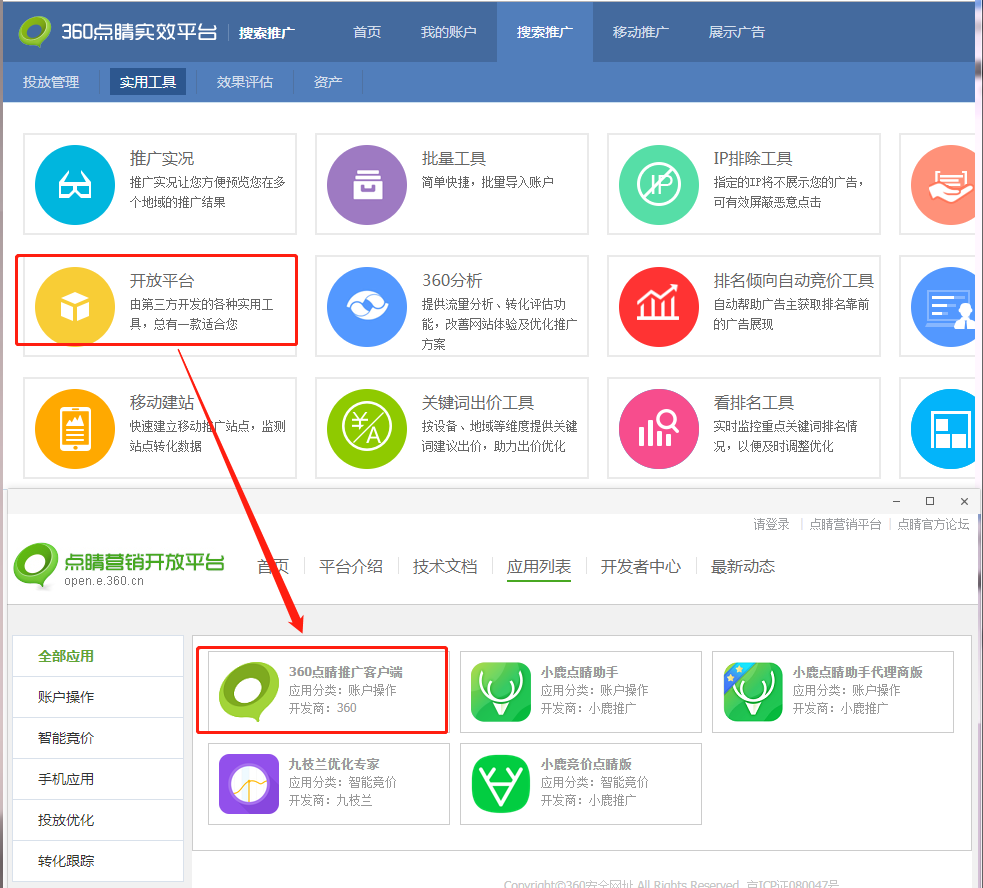Open the green 小鹿竞价点睛版 icon
Viewport: 983px width, 888px height.
click(501, 784)
